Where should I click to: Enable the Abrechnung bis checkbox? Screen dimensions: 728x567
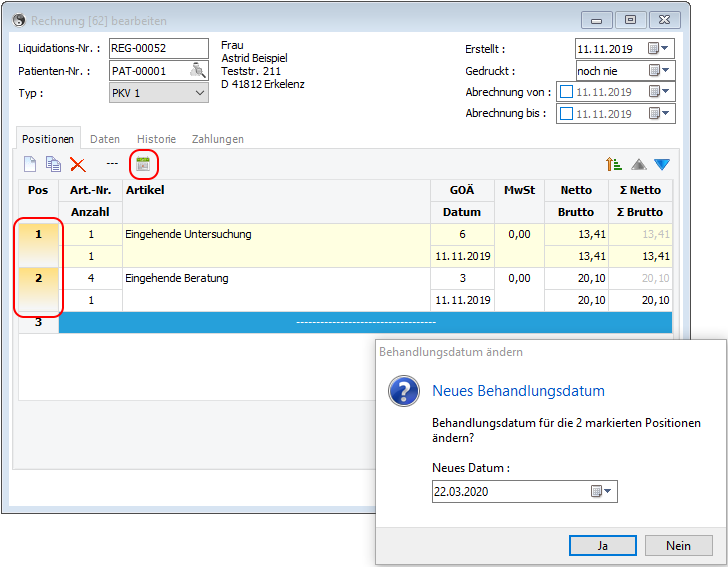point(566,113)
